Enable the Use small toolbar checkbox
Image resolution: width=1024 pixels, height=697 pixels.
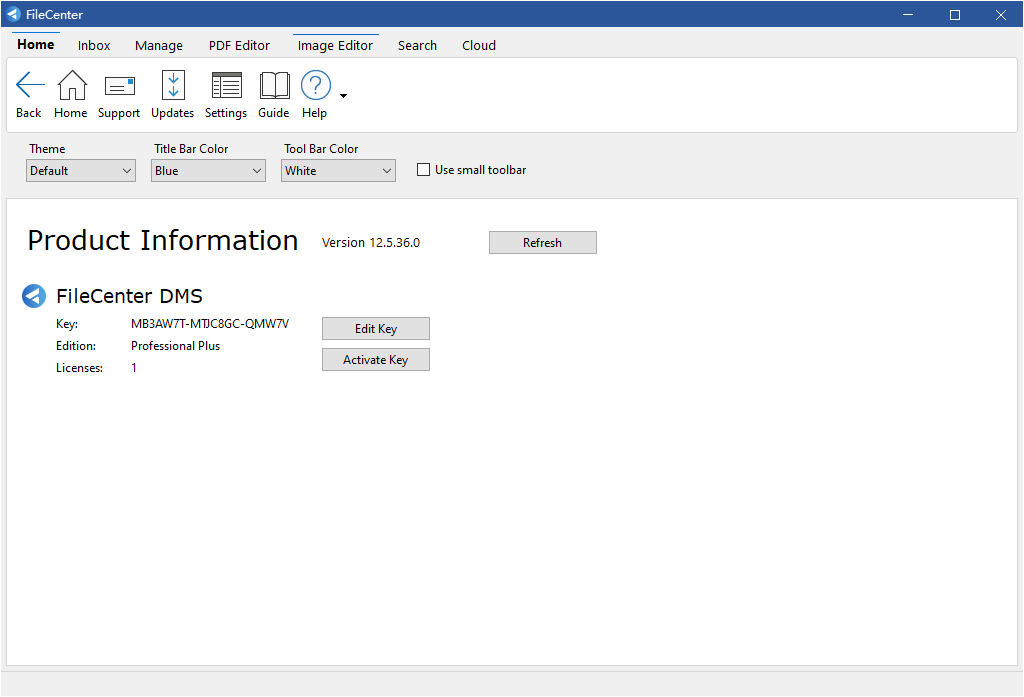tap(423, 170)
